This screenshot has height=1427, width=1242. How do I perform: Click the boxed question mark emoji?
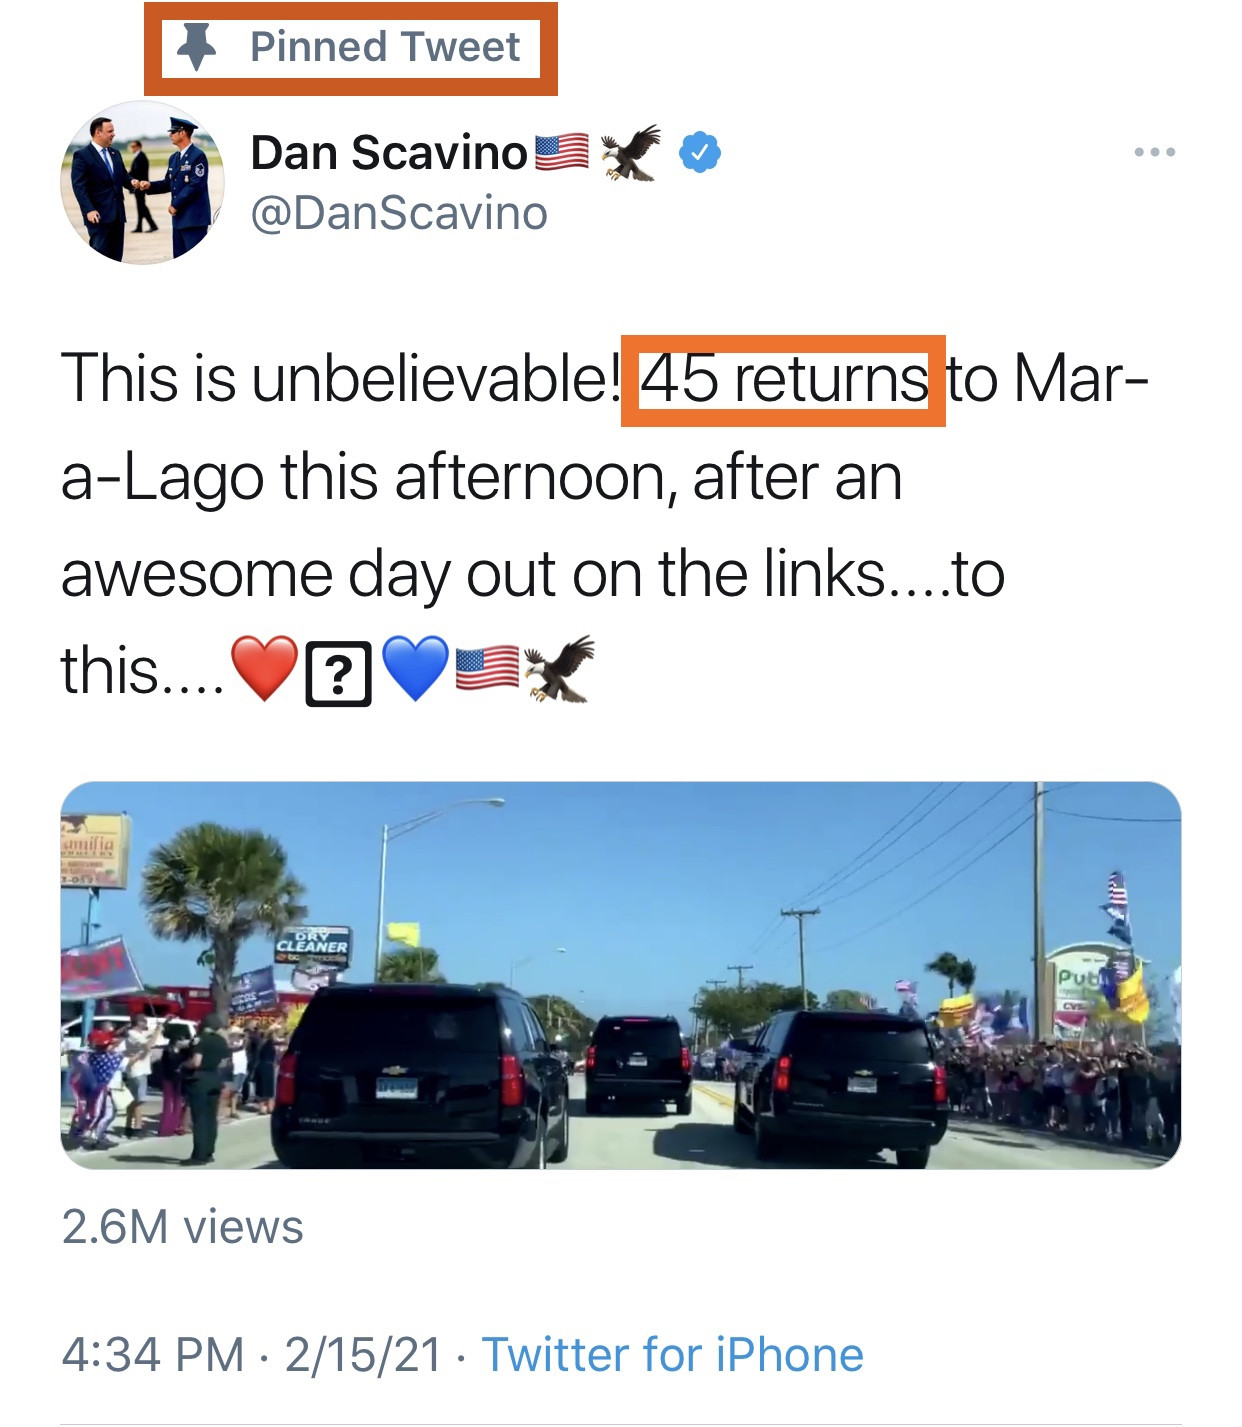(x=338, y=673)
